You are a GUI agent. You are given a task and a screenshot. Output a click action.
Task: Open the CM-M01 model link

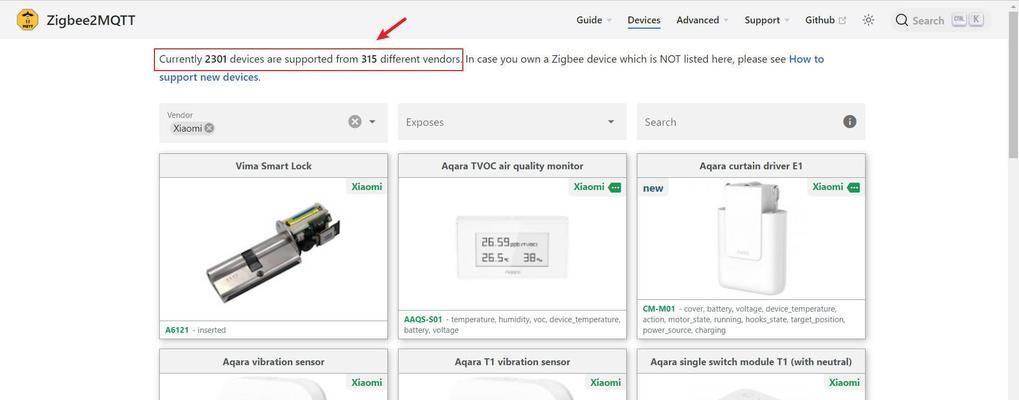pos(659,309)
